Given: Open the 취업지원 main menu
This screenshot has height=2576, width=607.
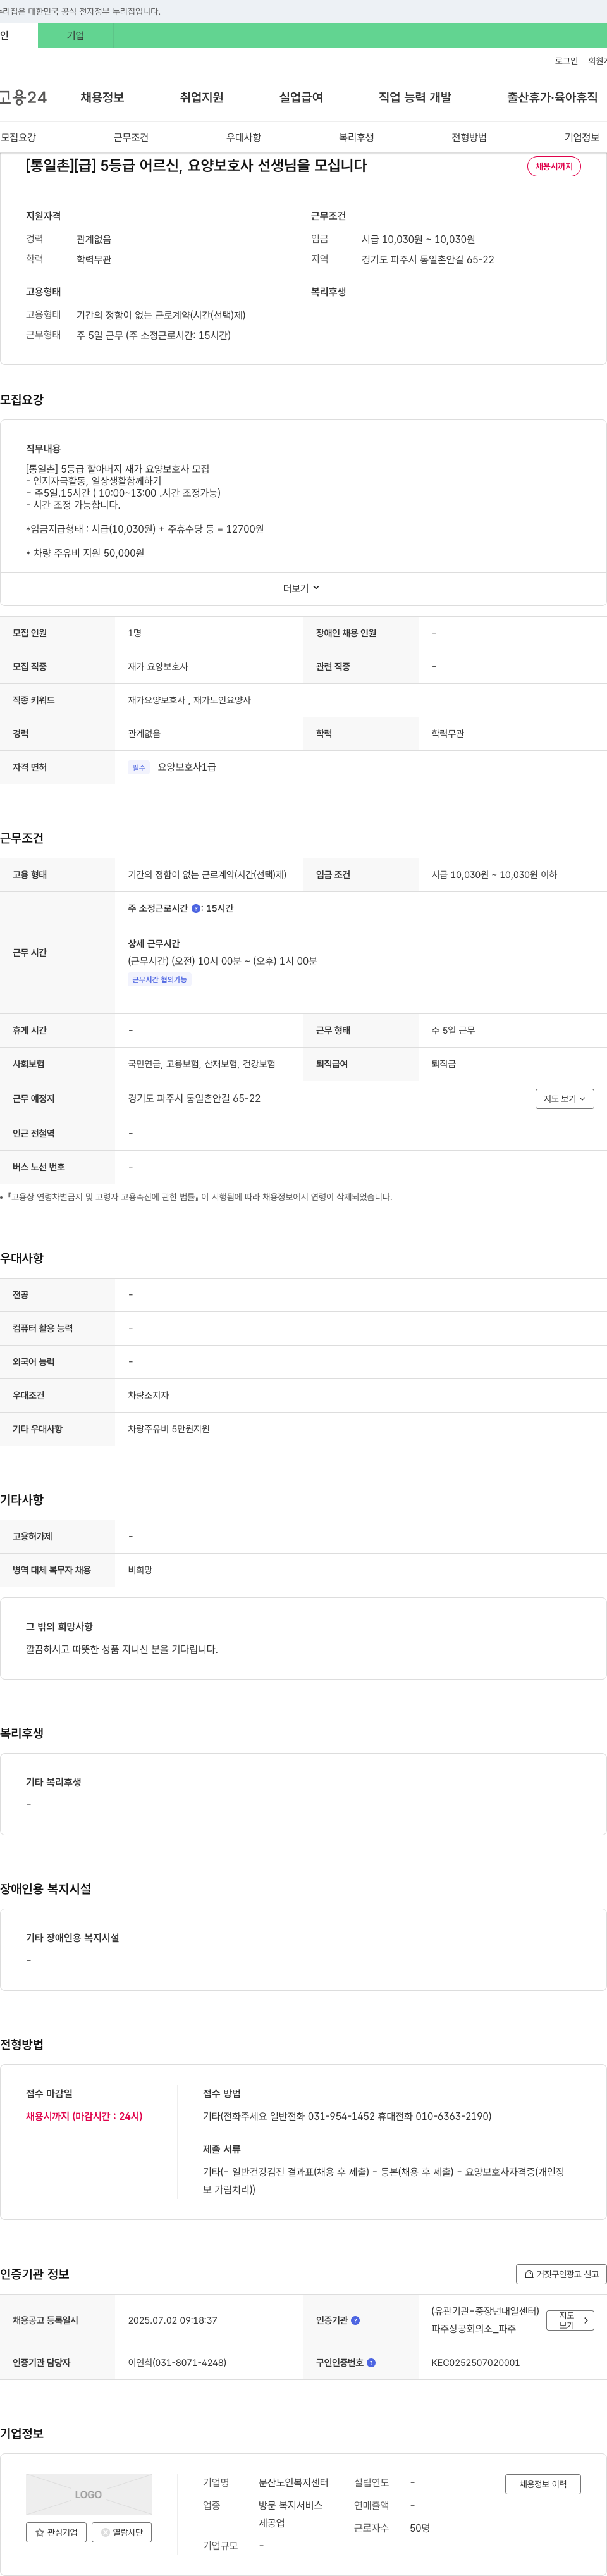Looking at the screenshot, I should click(x=201, y=97).
